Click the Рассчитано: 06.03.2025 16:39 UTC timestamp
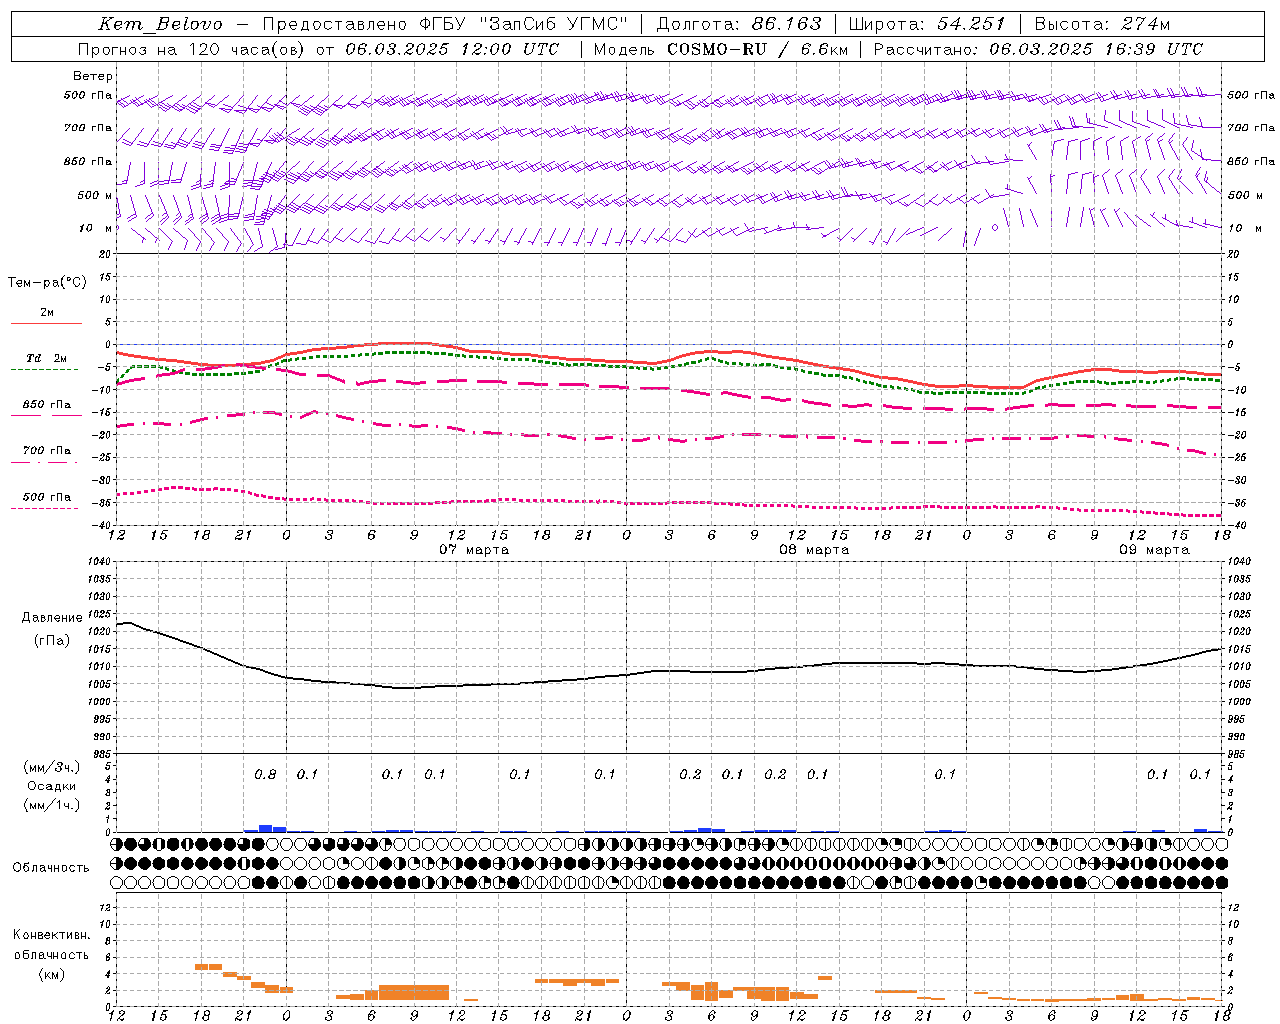This screenshot has width=1280, height=1024. click(1038, 49)
